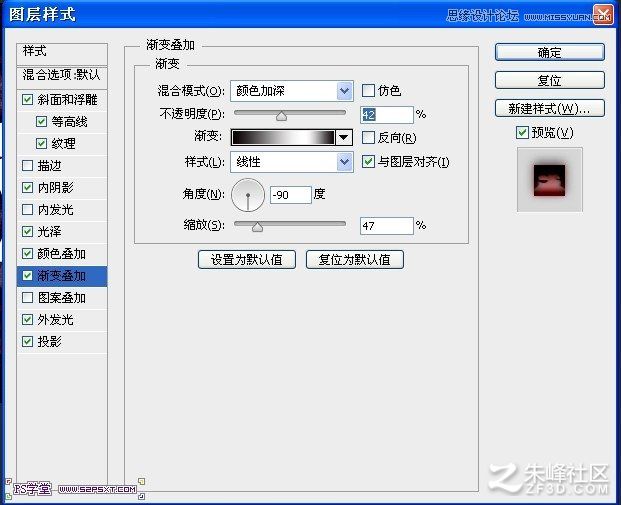Enable the 描边 checkbox
Viewport: 621px width, 505px height.
tap(27, 165)
